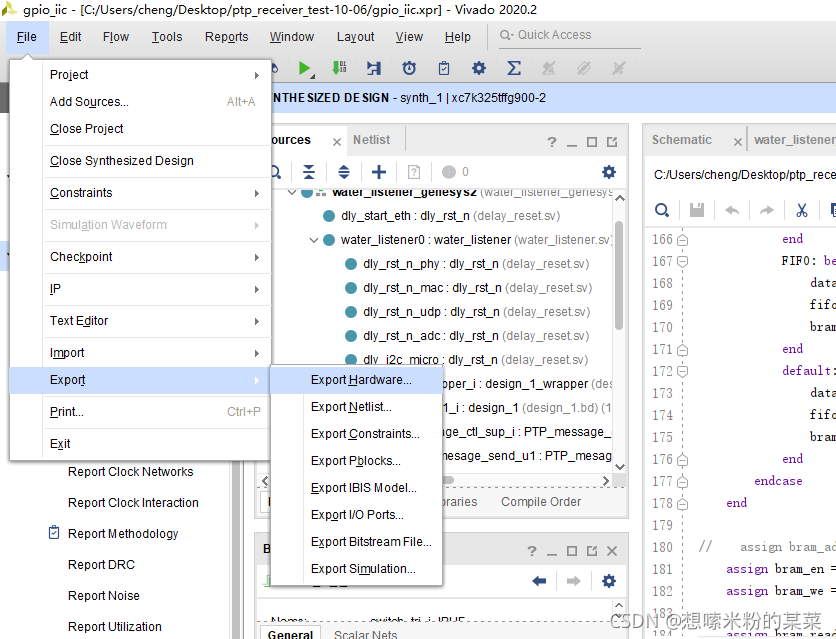Select Export Hardware... from submenu
This screenshot has height=639, width=836.
[356, 379]
